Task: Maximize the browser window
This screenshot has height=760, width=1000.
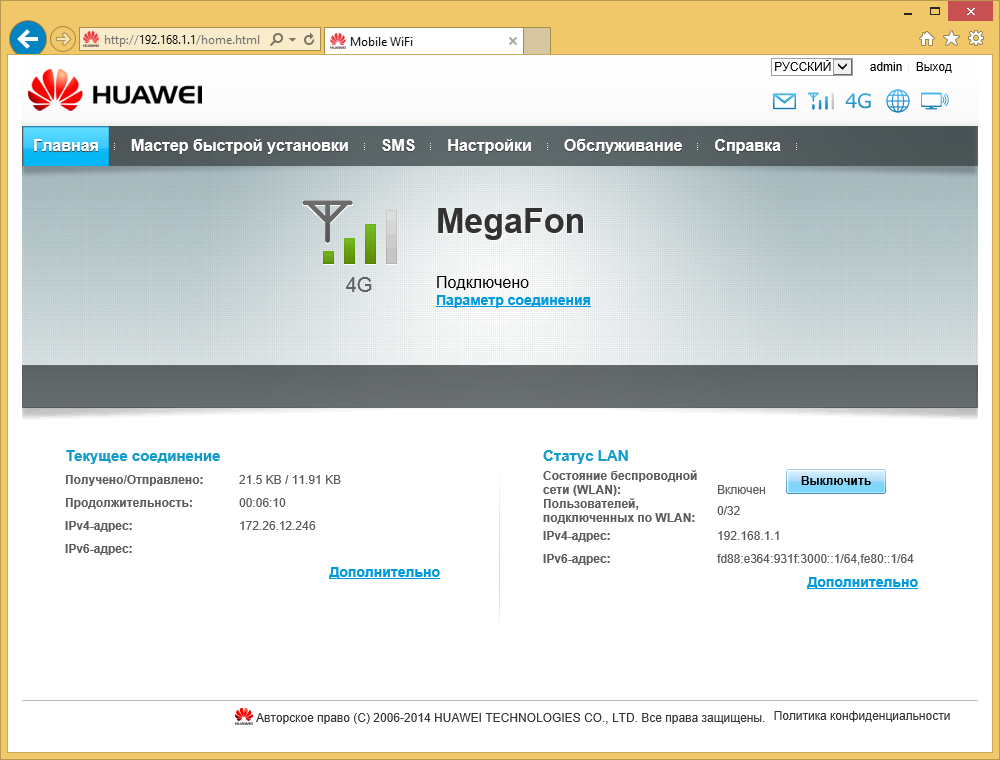Action: click(x=935, y=11)
